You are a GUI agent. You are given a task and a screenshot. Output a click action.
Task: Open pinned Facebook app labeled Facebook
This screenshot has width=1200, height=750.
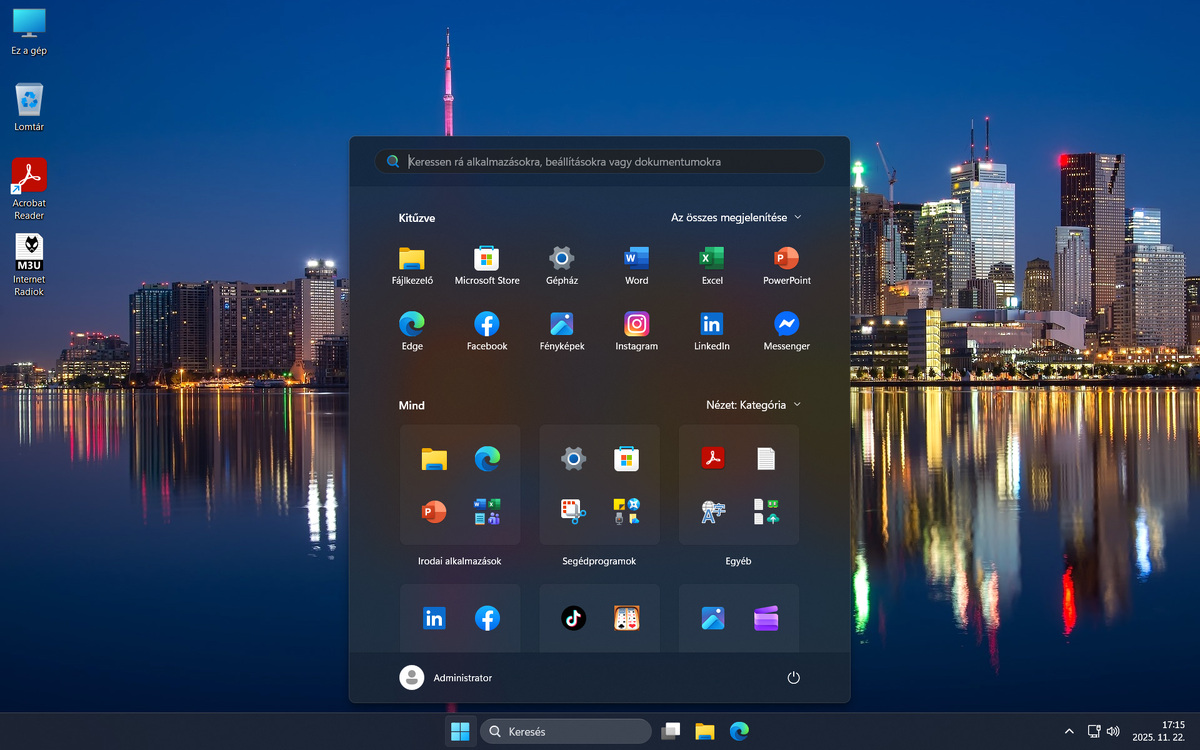[487, 331]
